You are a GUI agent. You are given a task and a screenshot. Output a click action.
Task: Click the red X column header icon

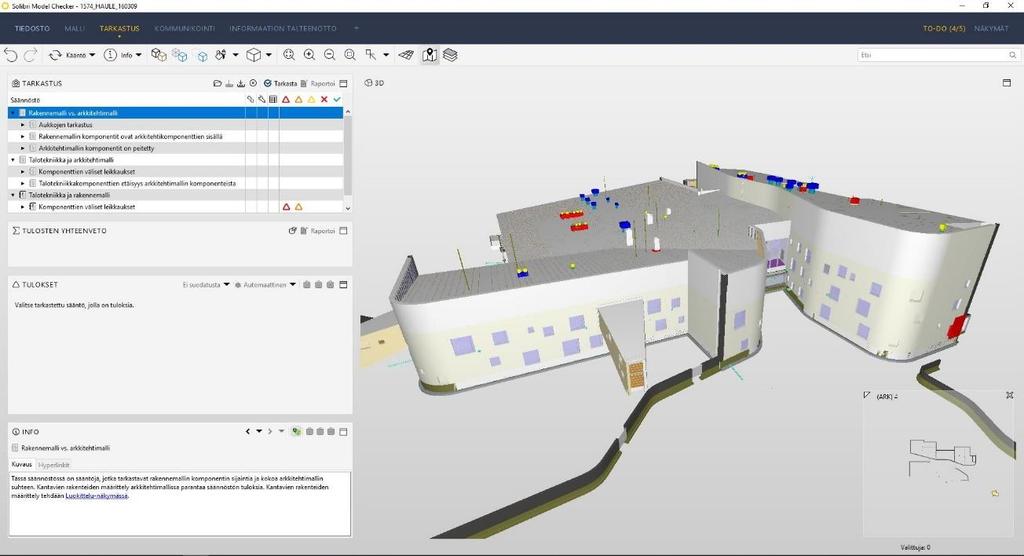[324, 99]
